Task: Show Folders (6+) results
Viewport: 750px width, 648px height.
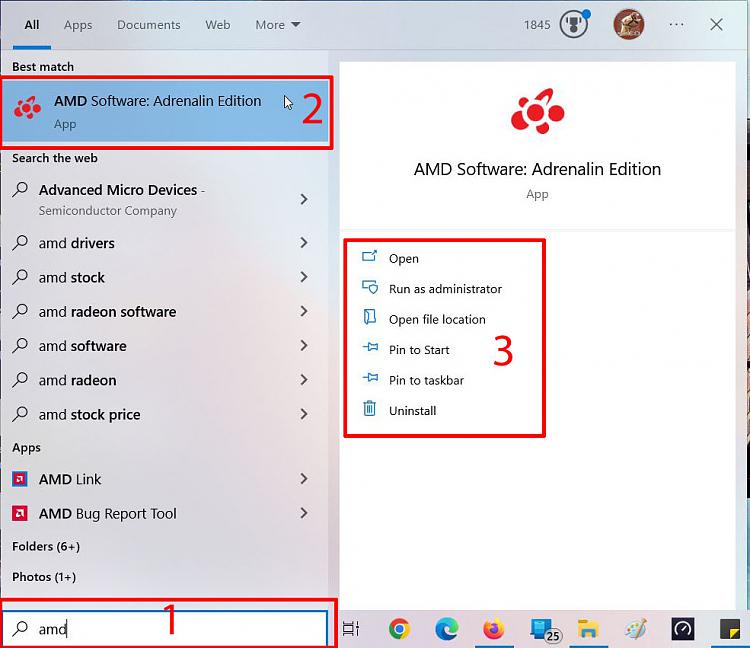Action: (x=46, y=546)
